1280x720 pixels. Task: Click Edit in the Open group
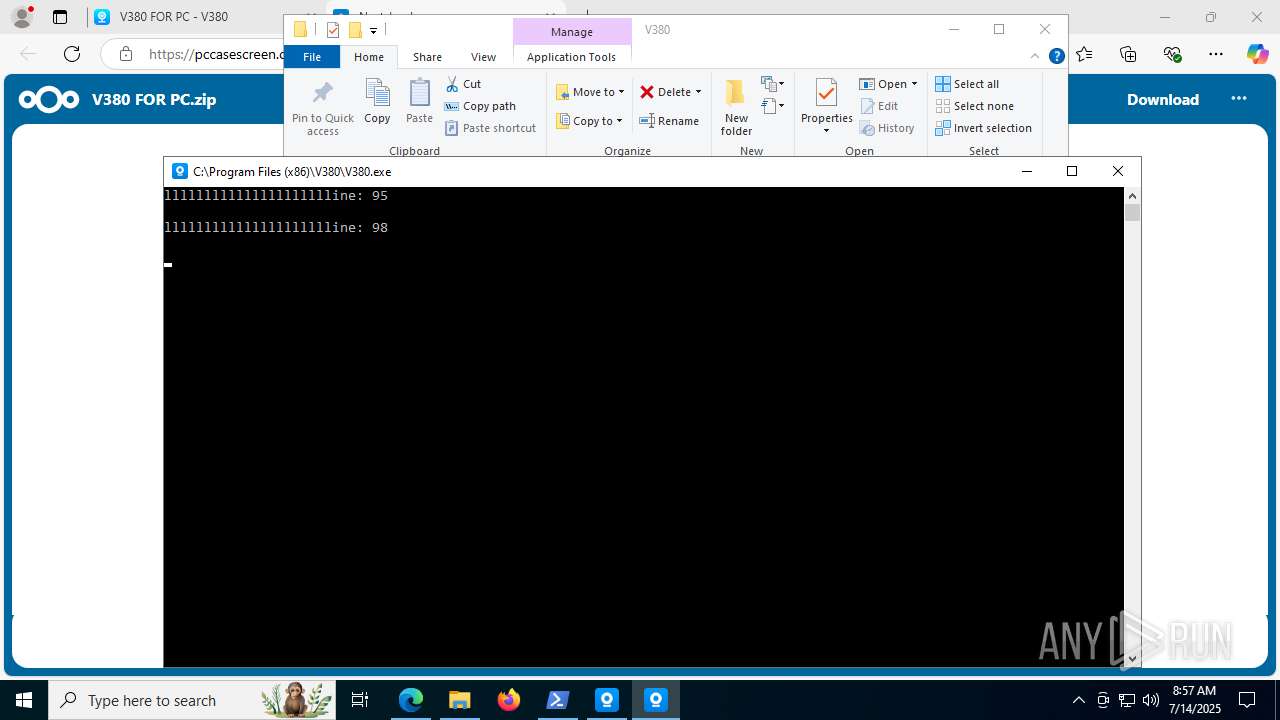pos(879,106)
